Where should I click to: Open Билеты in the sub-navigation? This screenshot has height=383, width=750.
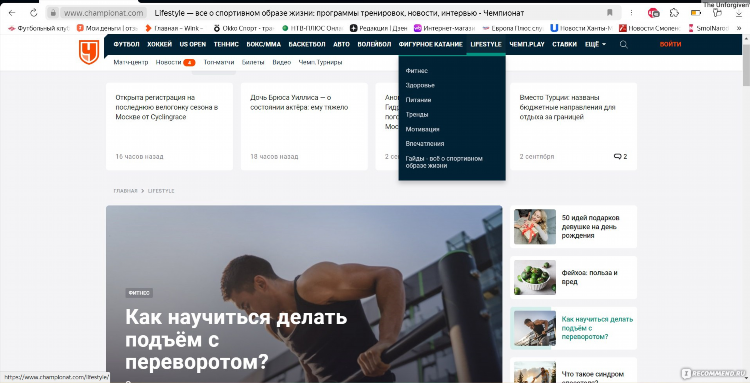(x=253, y=62)
